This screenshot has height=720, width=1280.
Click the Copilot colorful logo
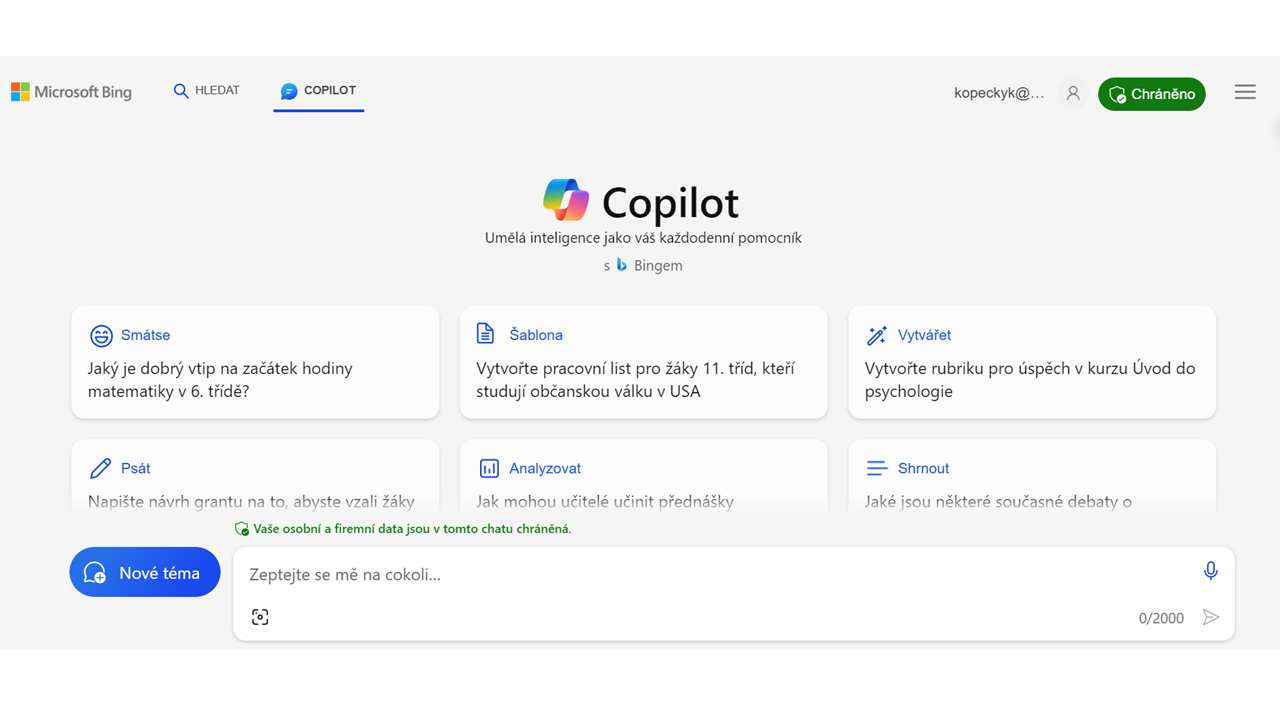click(x=566, y=200)
